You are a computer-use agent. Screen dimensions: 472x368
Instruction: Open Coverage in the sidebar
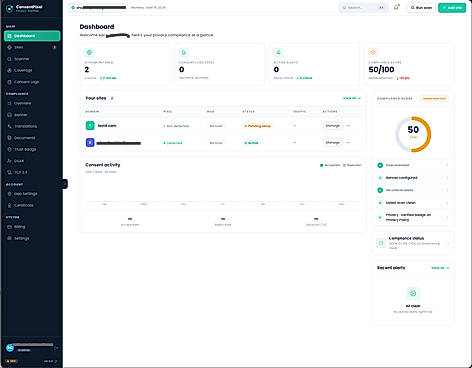(x=32, y=70)
